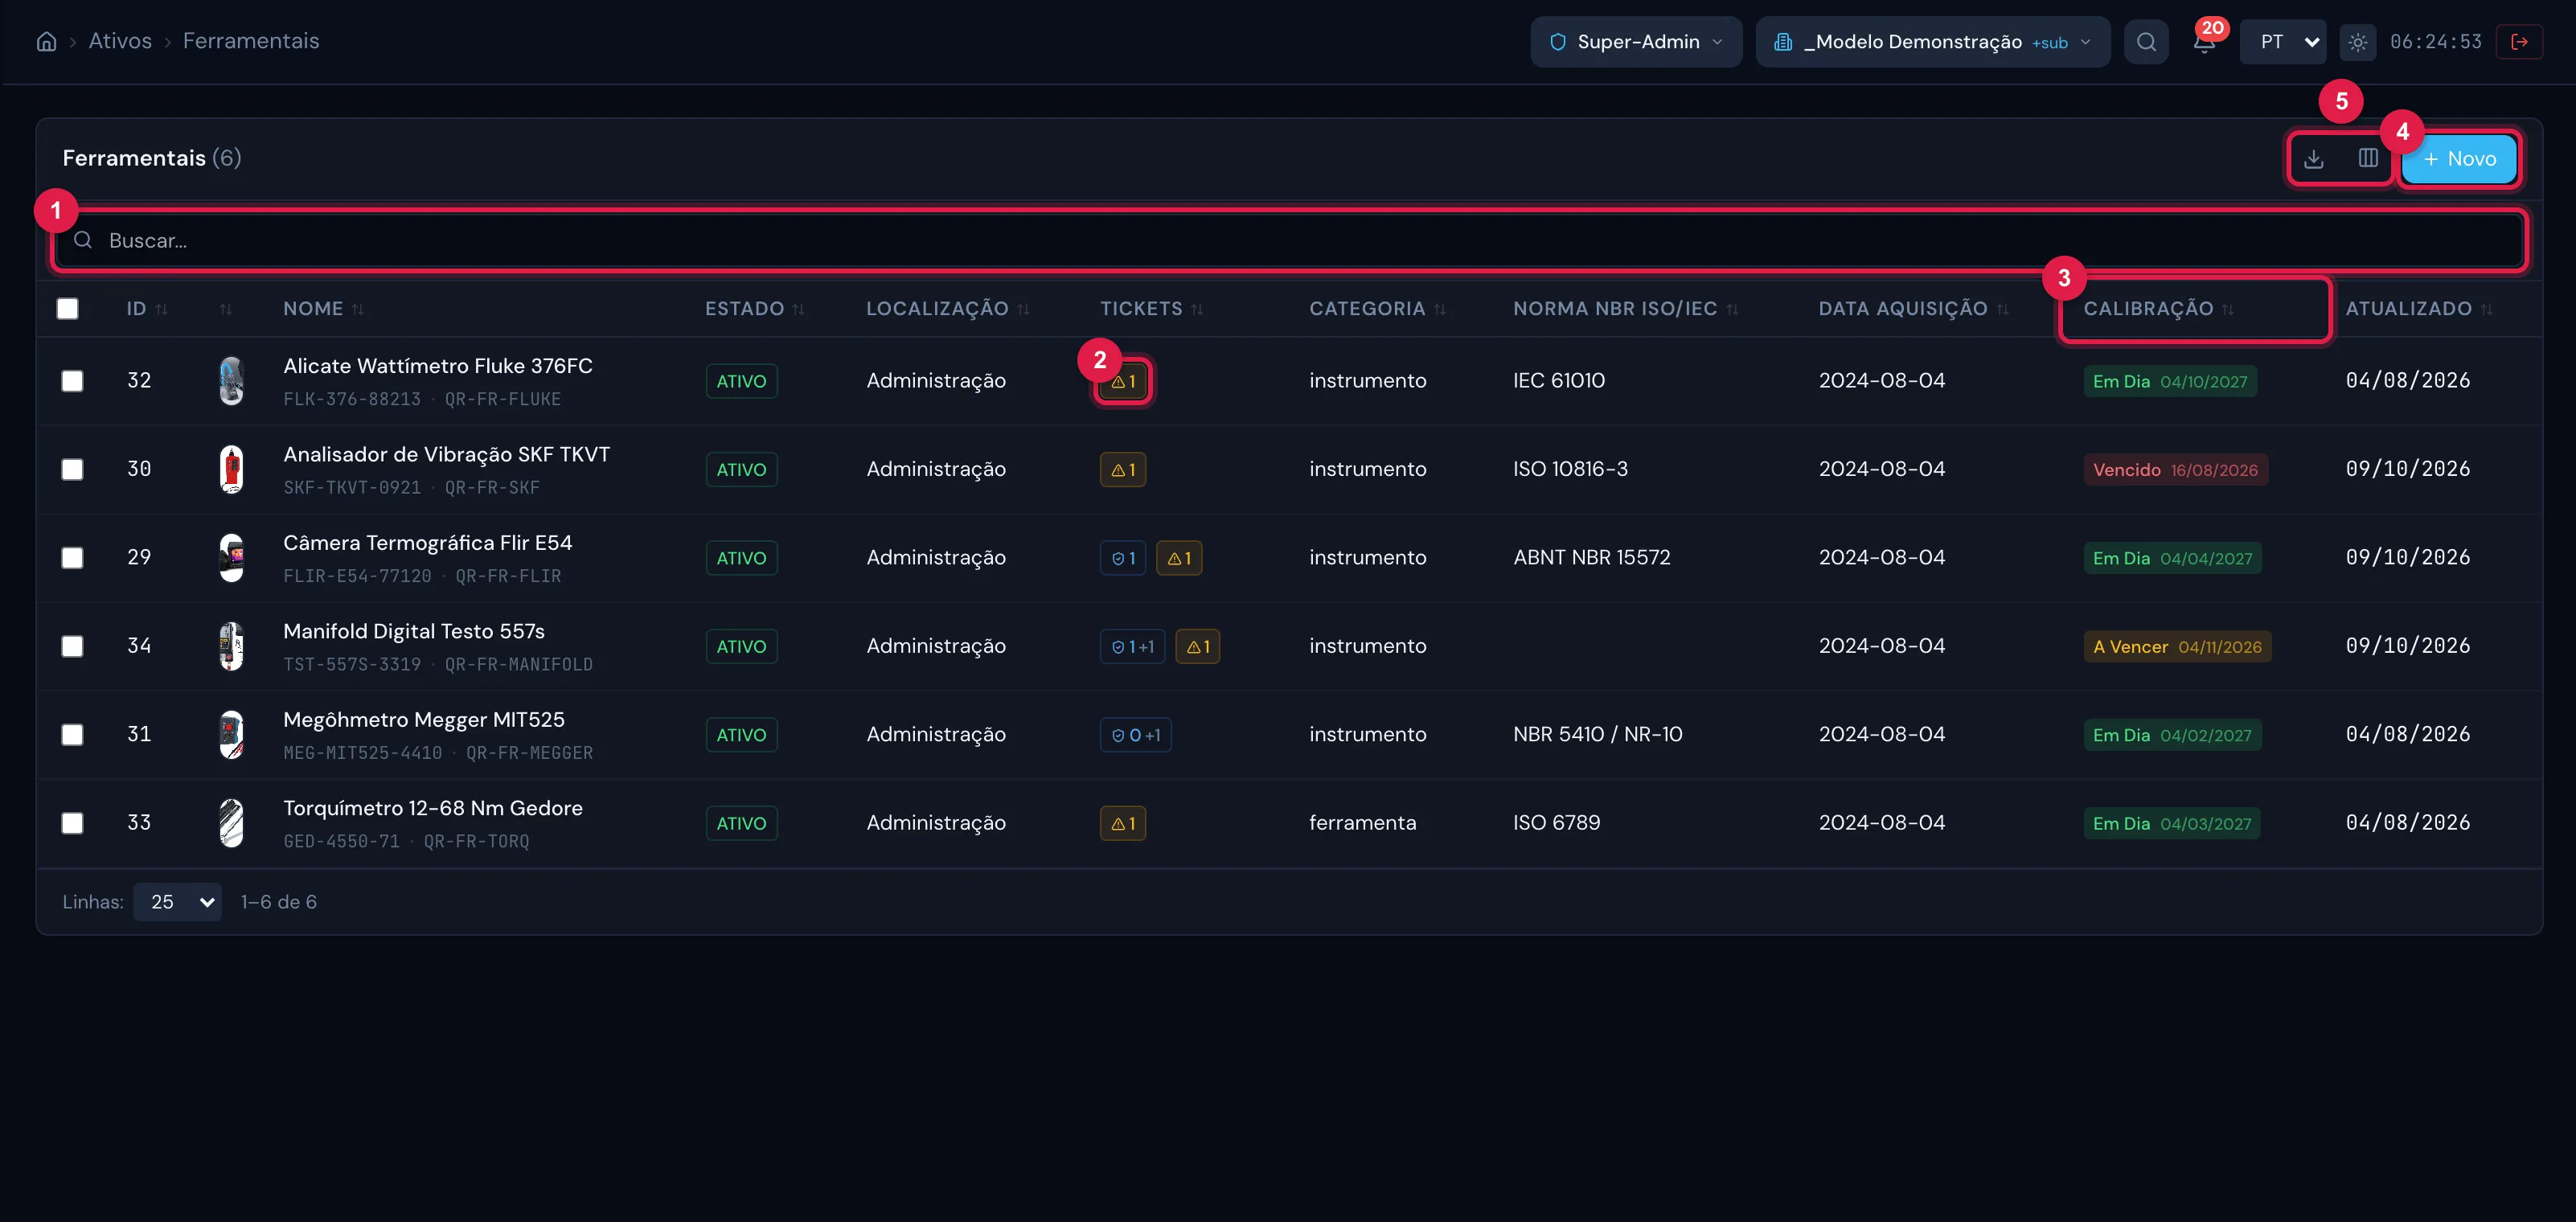The image size is (2576, 1222).
Task: Navigate to Ativos breadcrumb link
Action: point(120,41)
